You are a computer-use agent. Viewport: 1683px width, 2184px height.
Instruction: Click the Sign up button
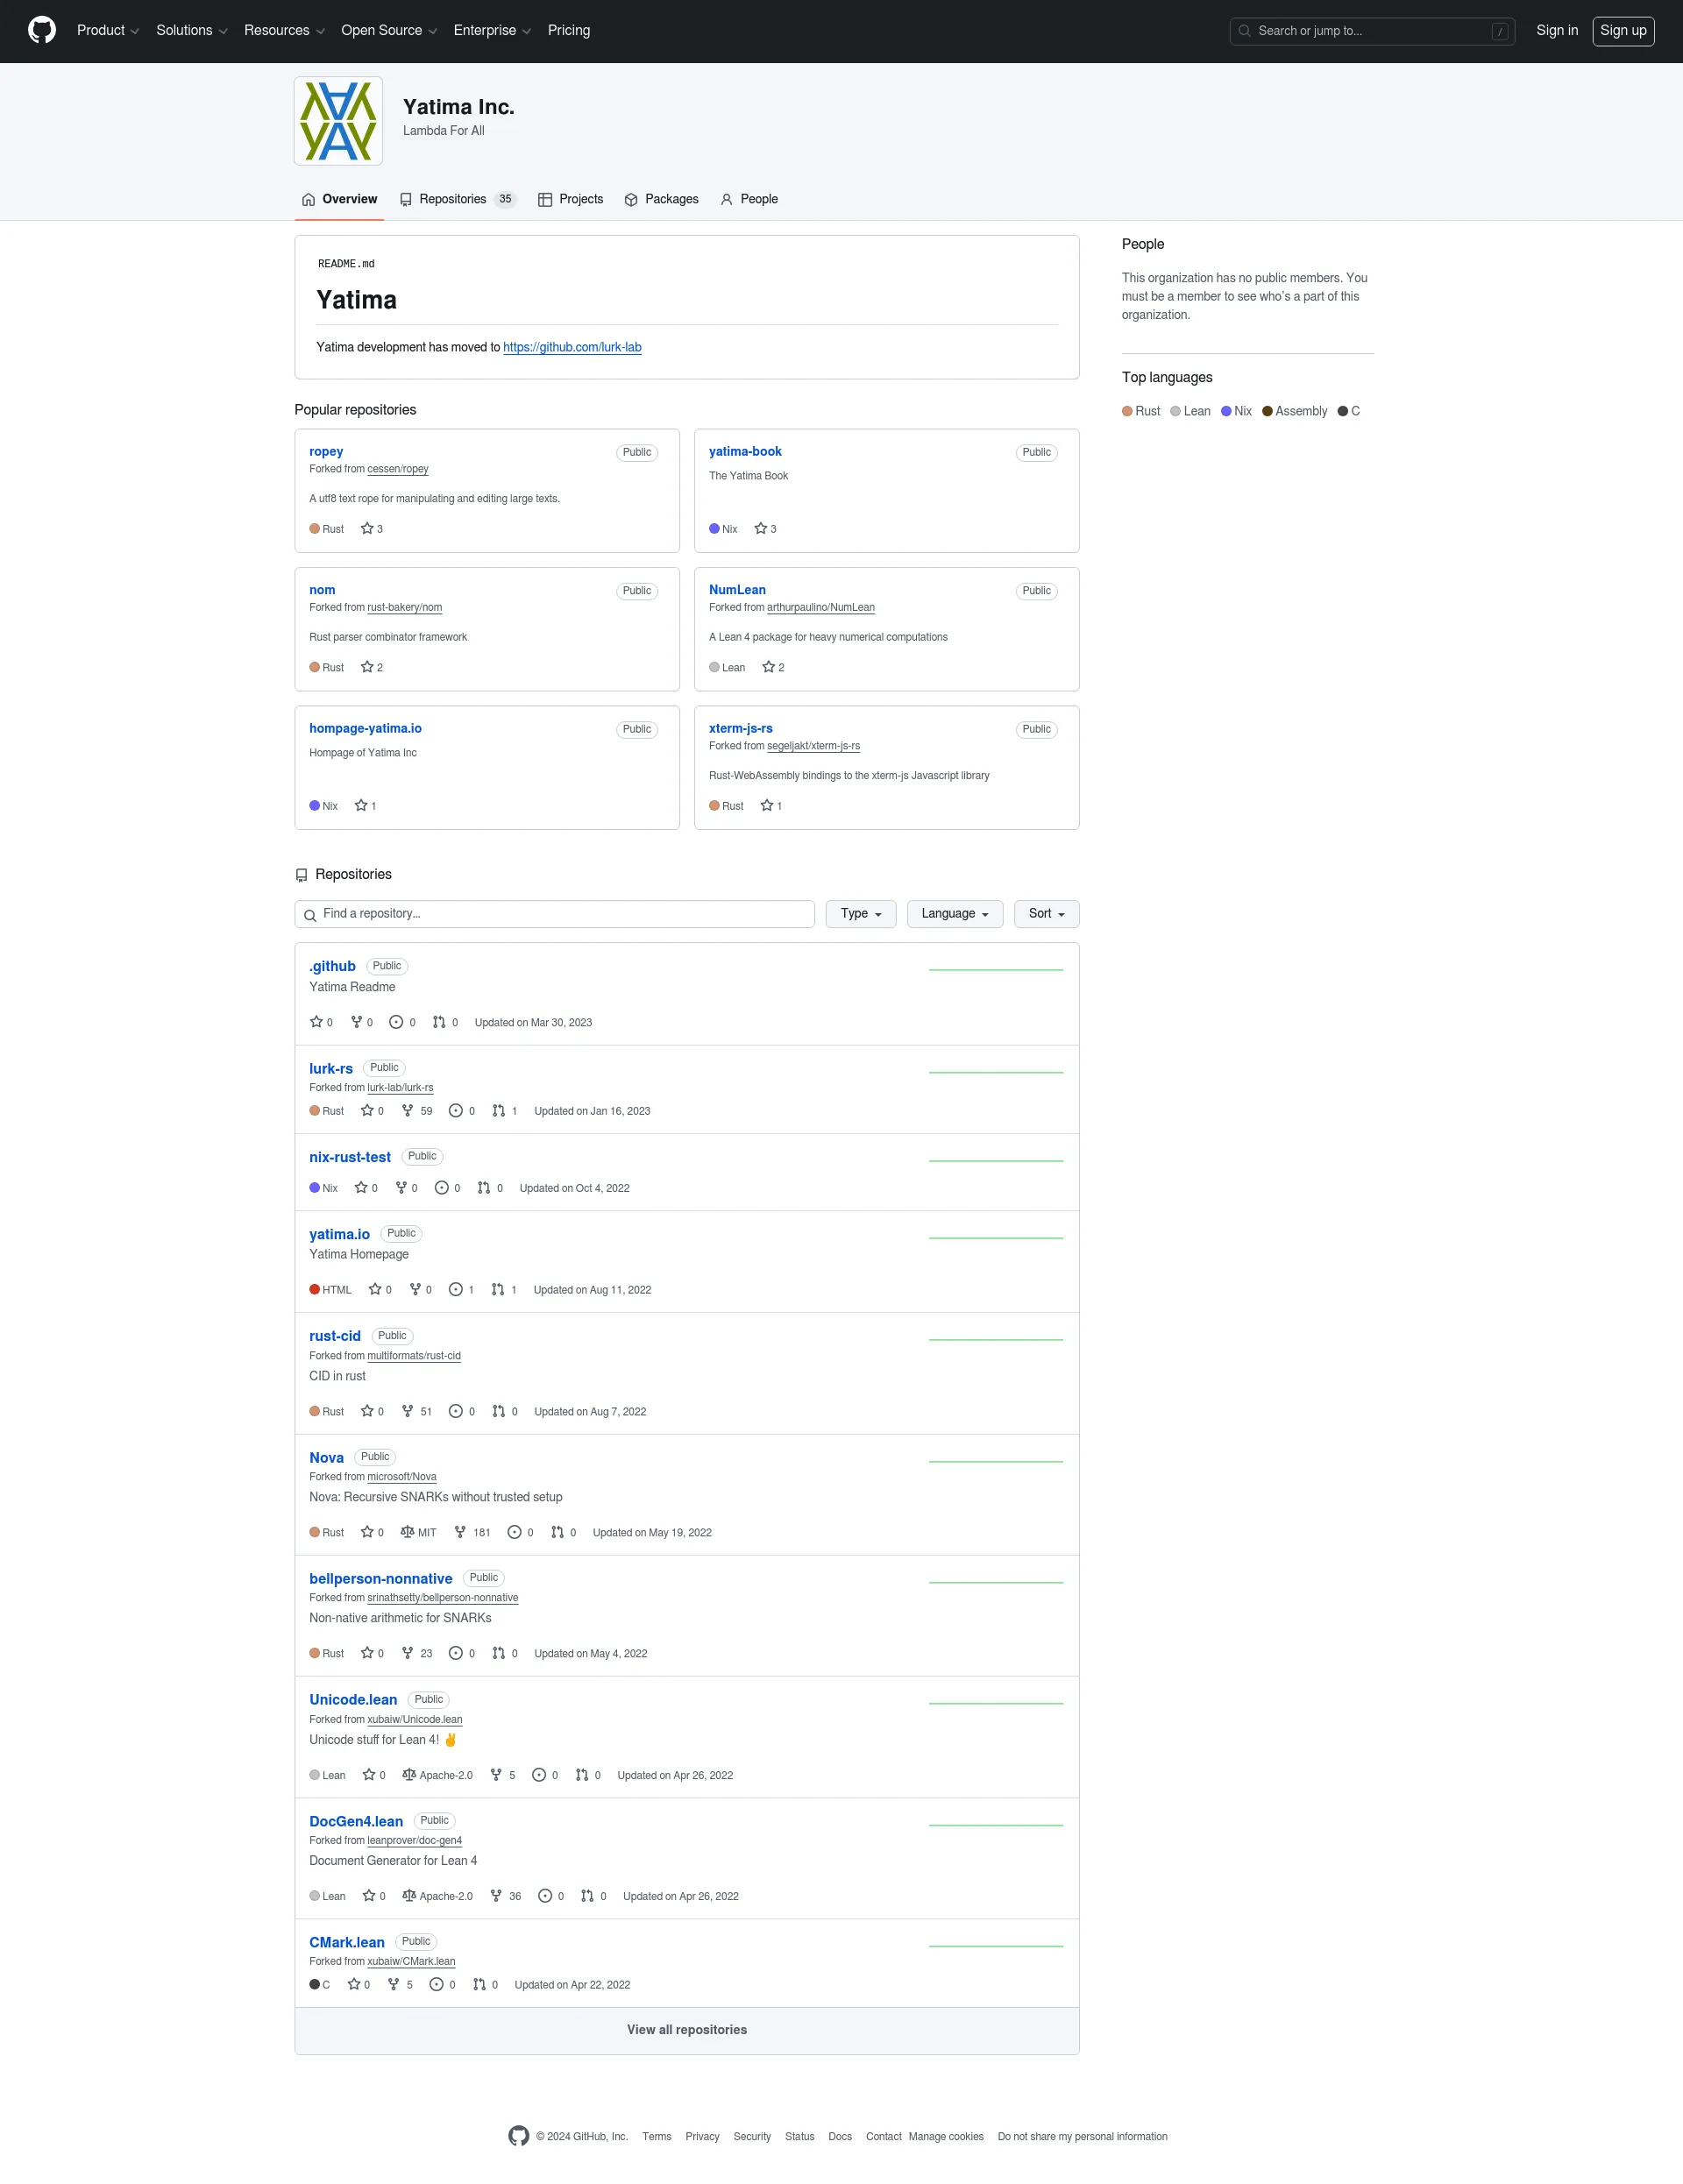pos(1623,30)
